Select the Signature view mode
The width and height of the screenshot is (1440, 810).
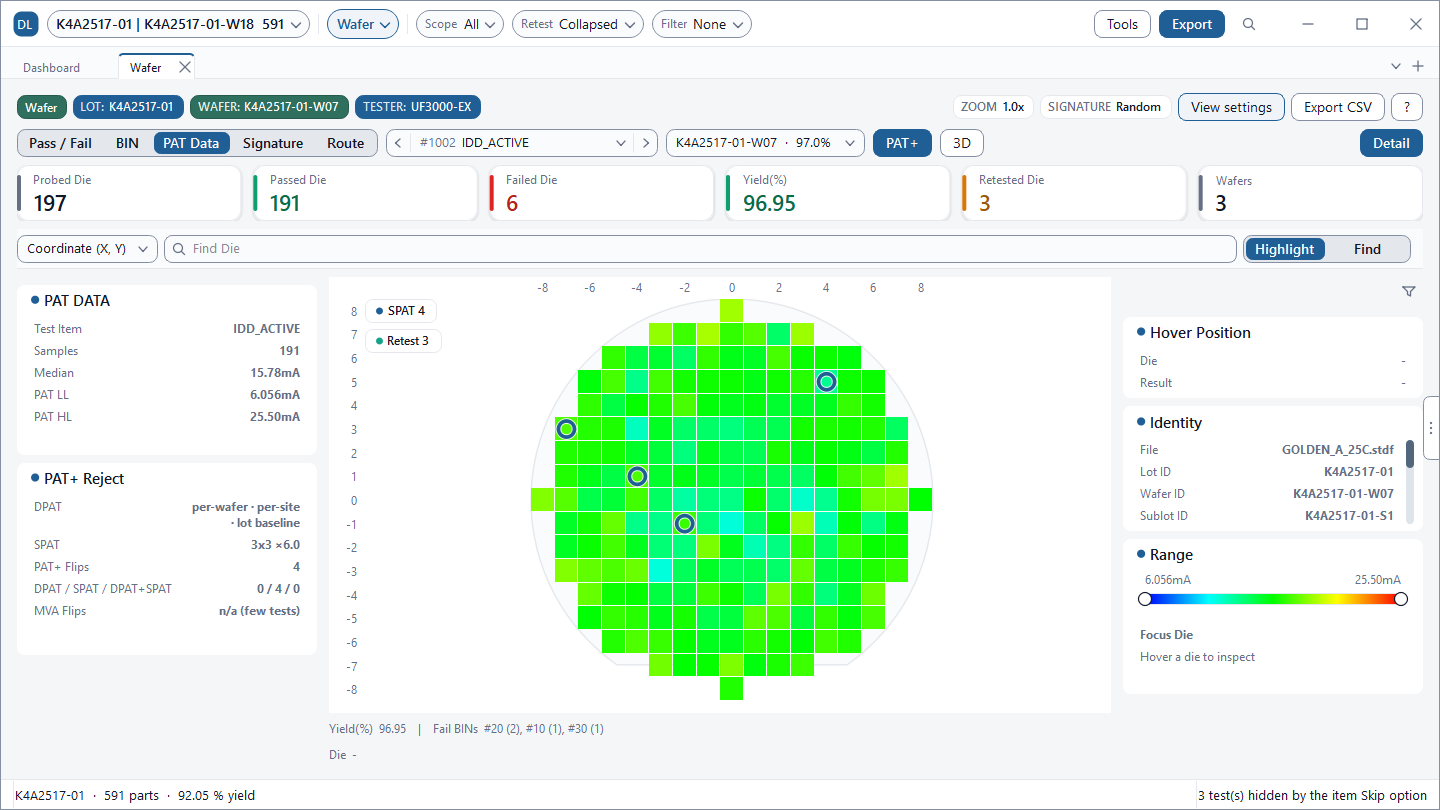[273, 143]
